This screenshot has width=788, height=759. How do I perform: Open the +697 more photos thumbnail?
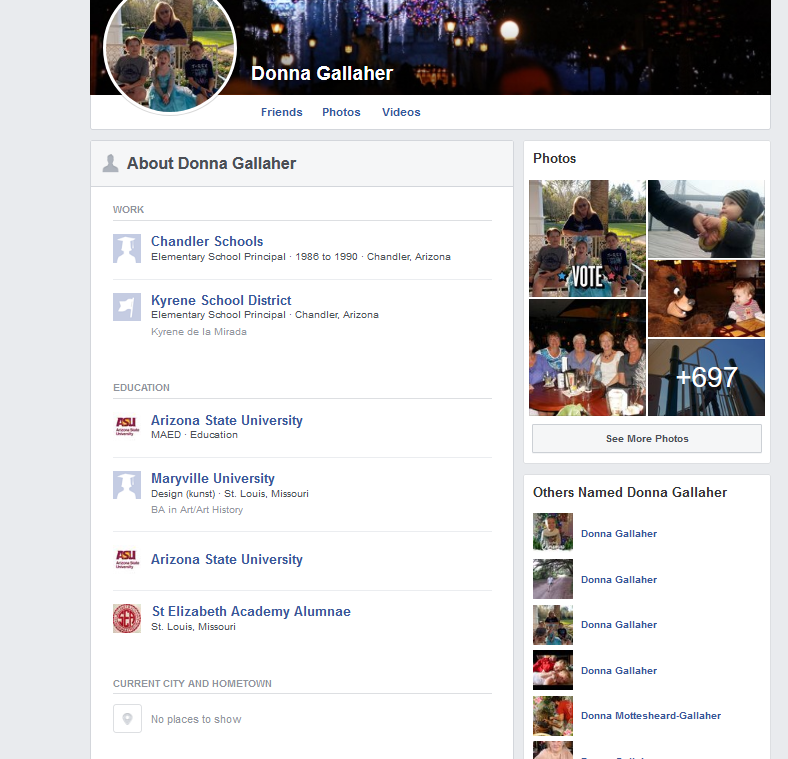tap(706, 377)
